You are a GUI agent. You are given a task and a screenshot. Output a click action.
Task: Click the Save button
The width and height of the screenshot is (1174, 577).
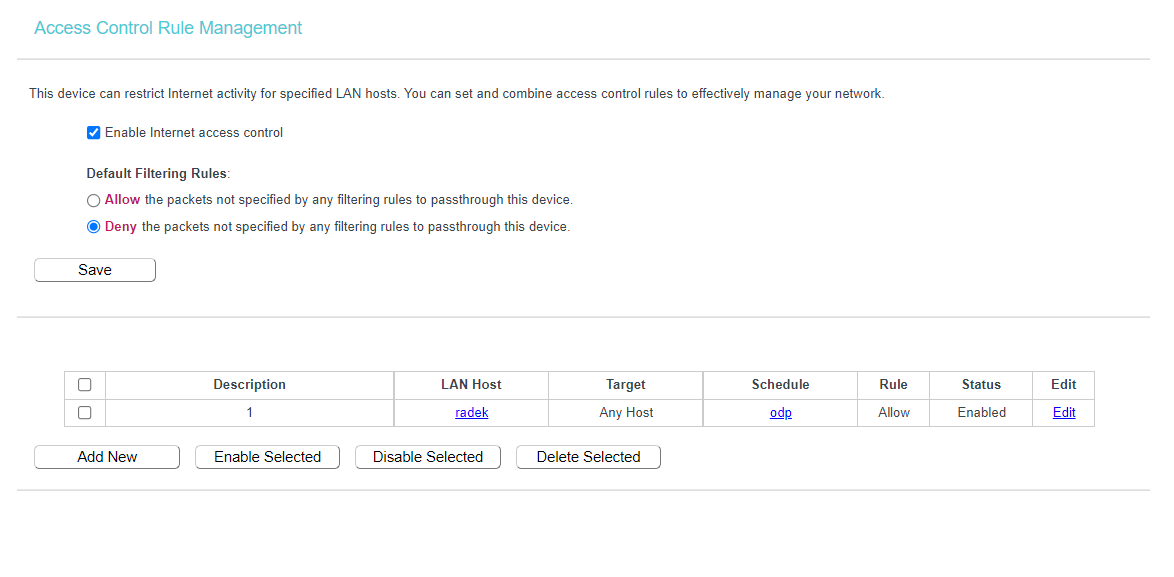(x=95, y=270)
